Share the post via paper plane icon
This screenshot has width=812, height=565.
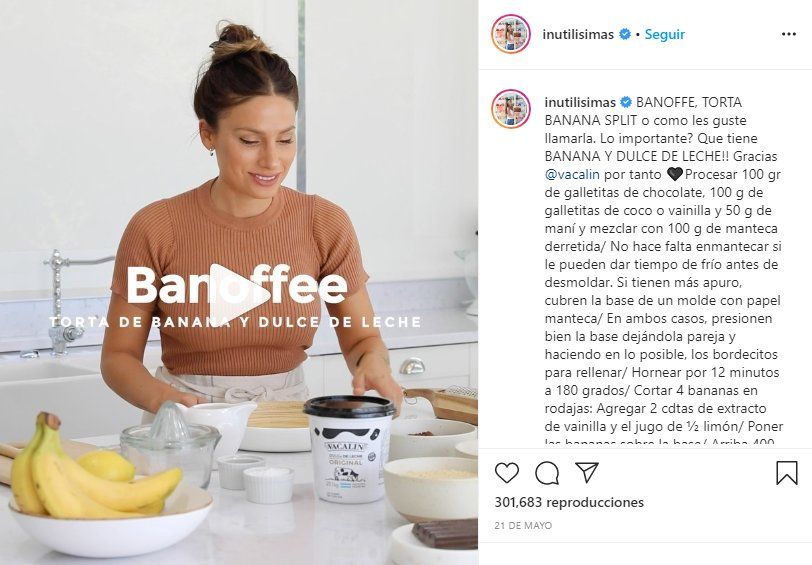587,472
